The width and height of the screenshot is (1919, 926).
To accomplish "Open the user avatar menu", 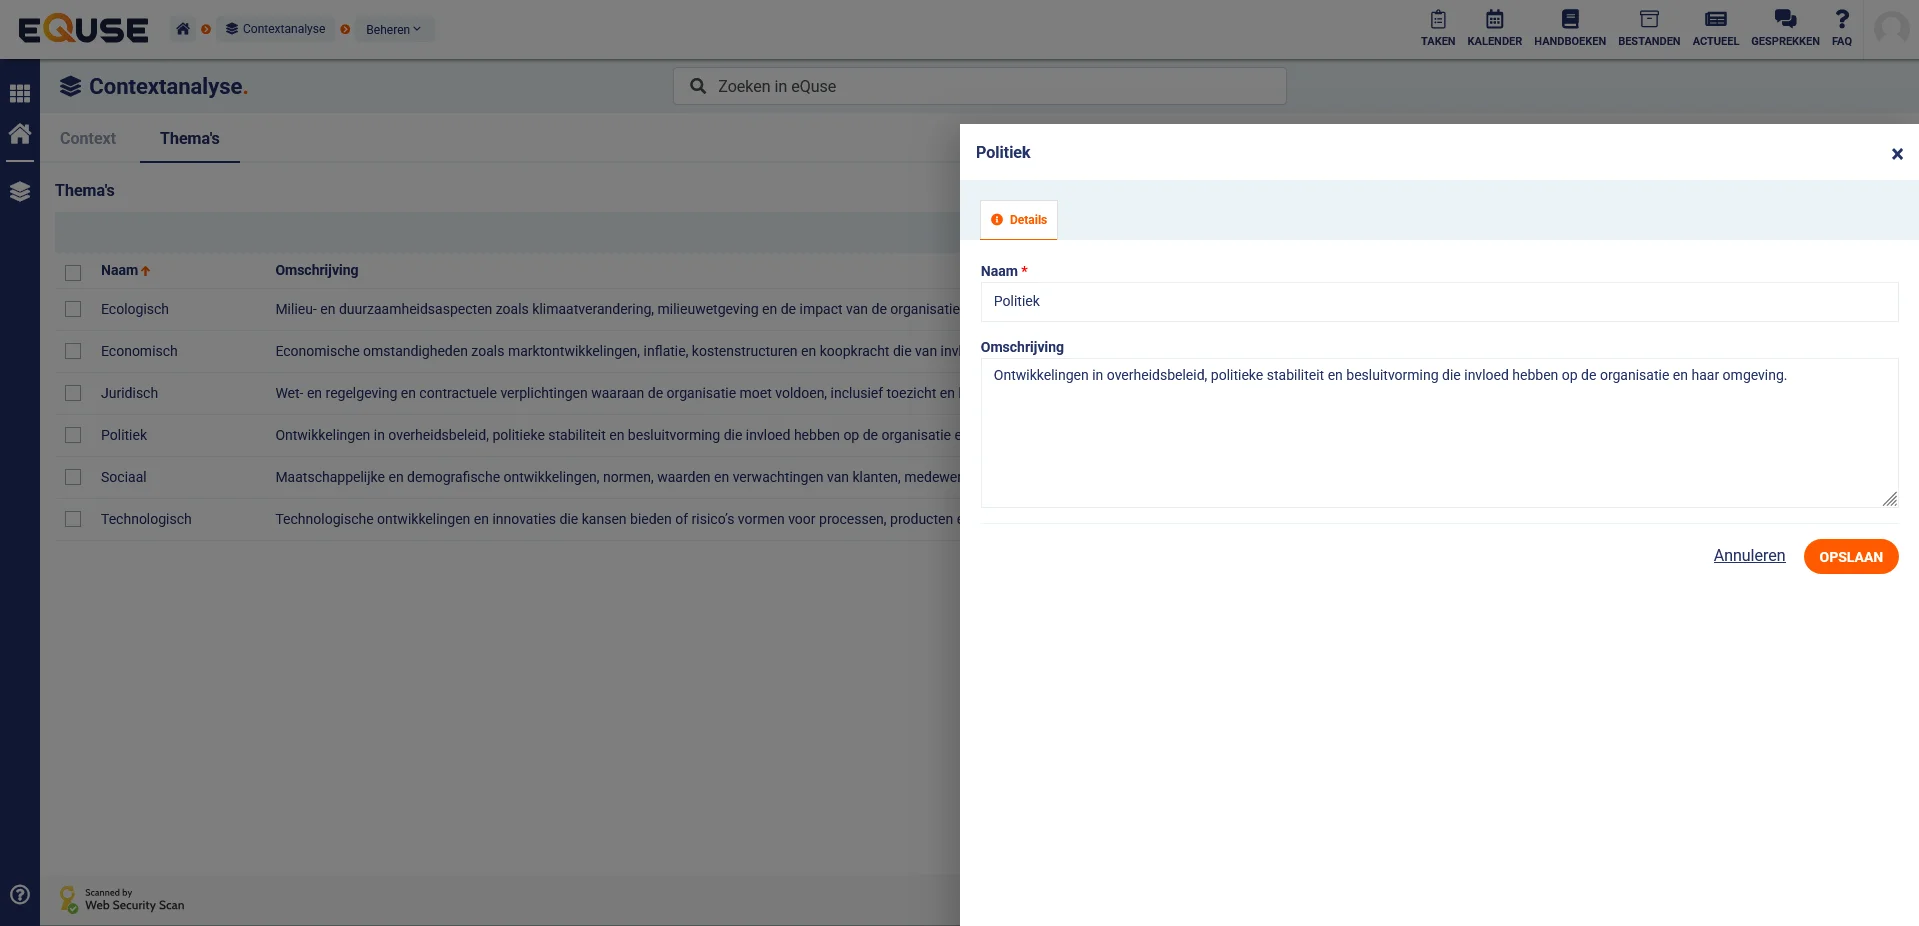I will click(1890, 28).
